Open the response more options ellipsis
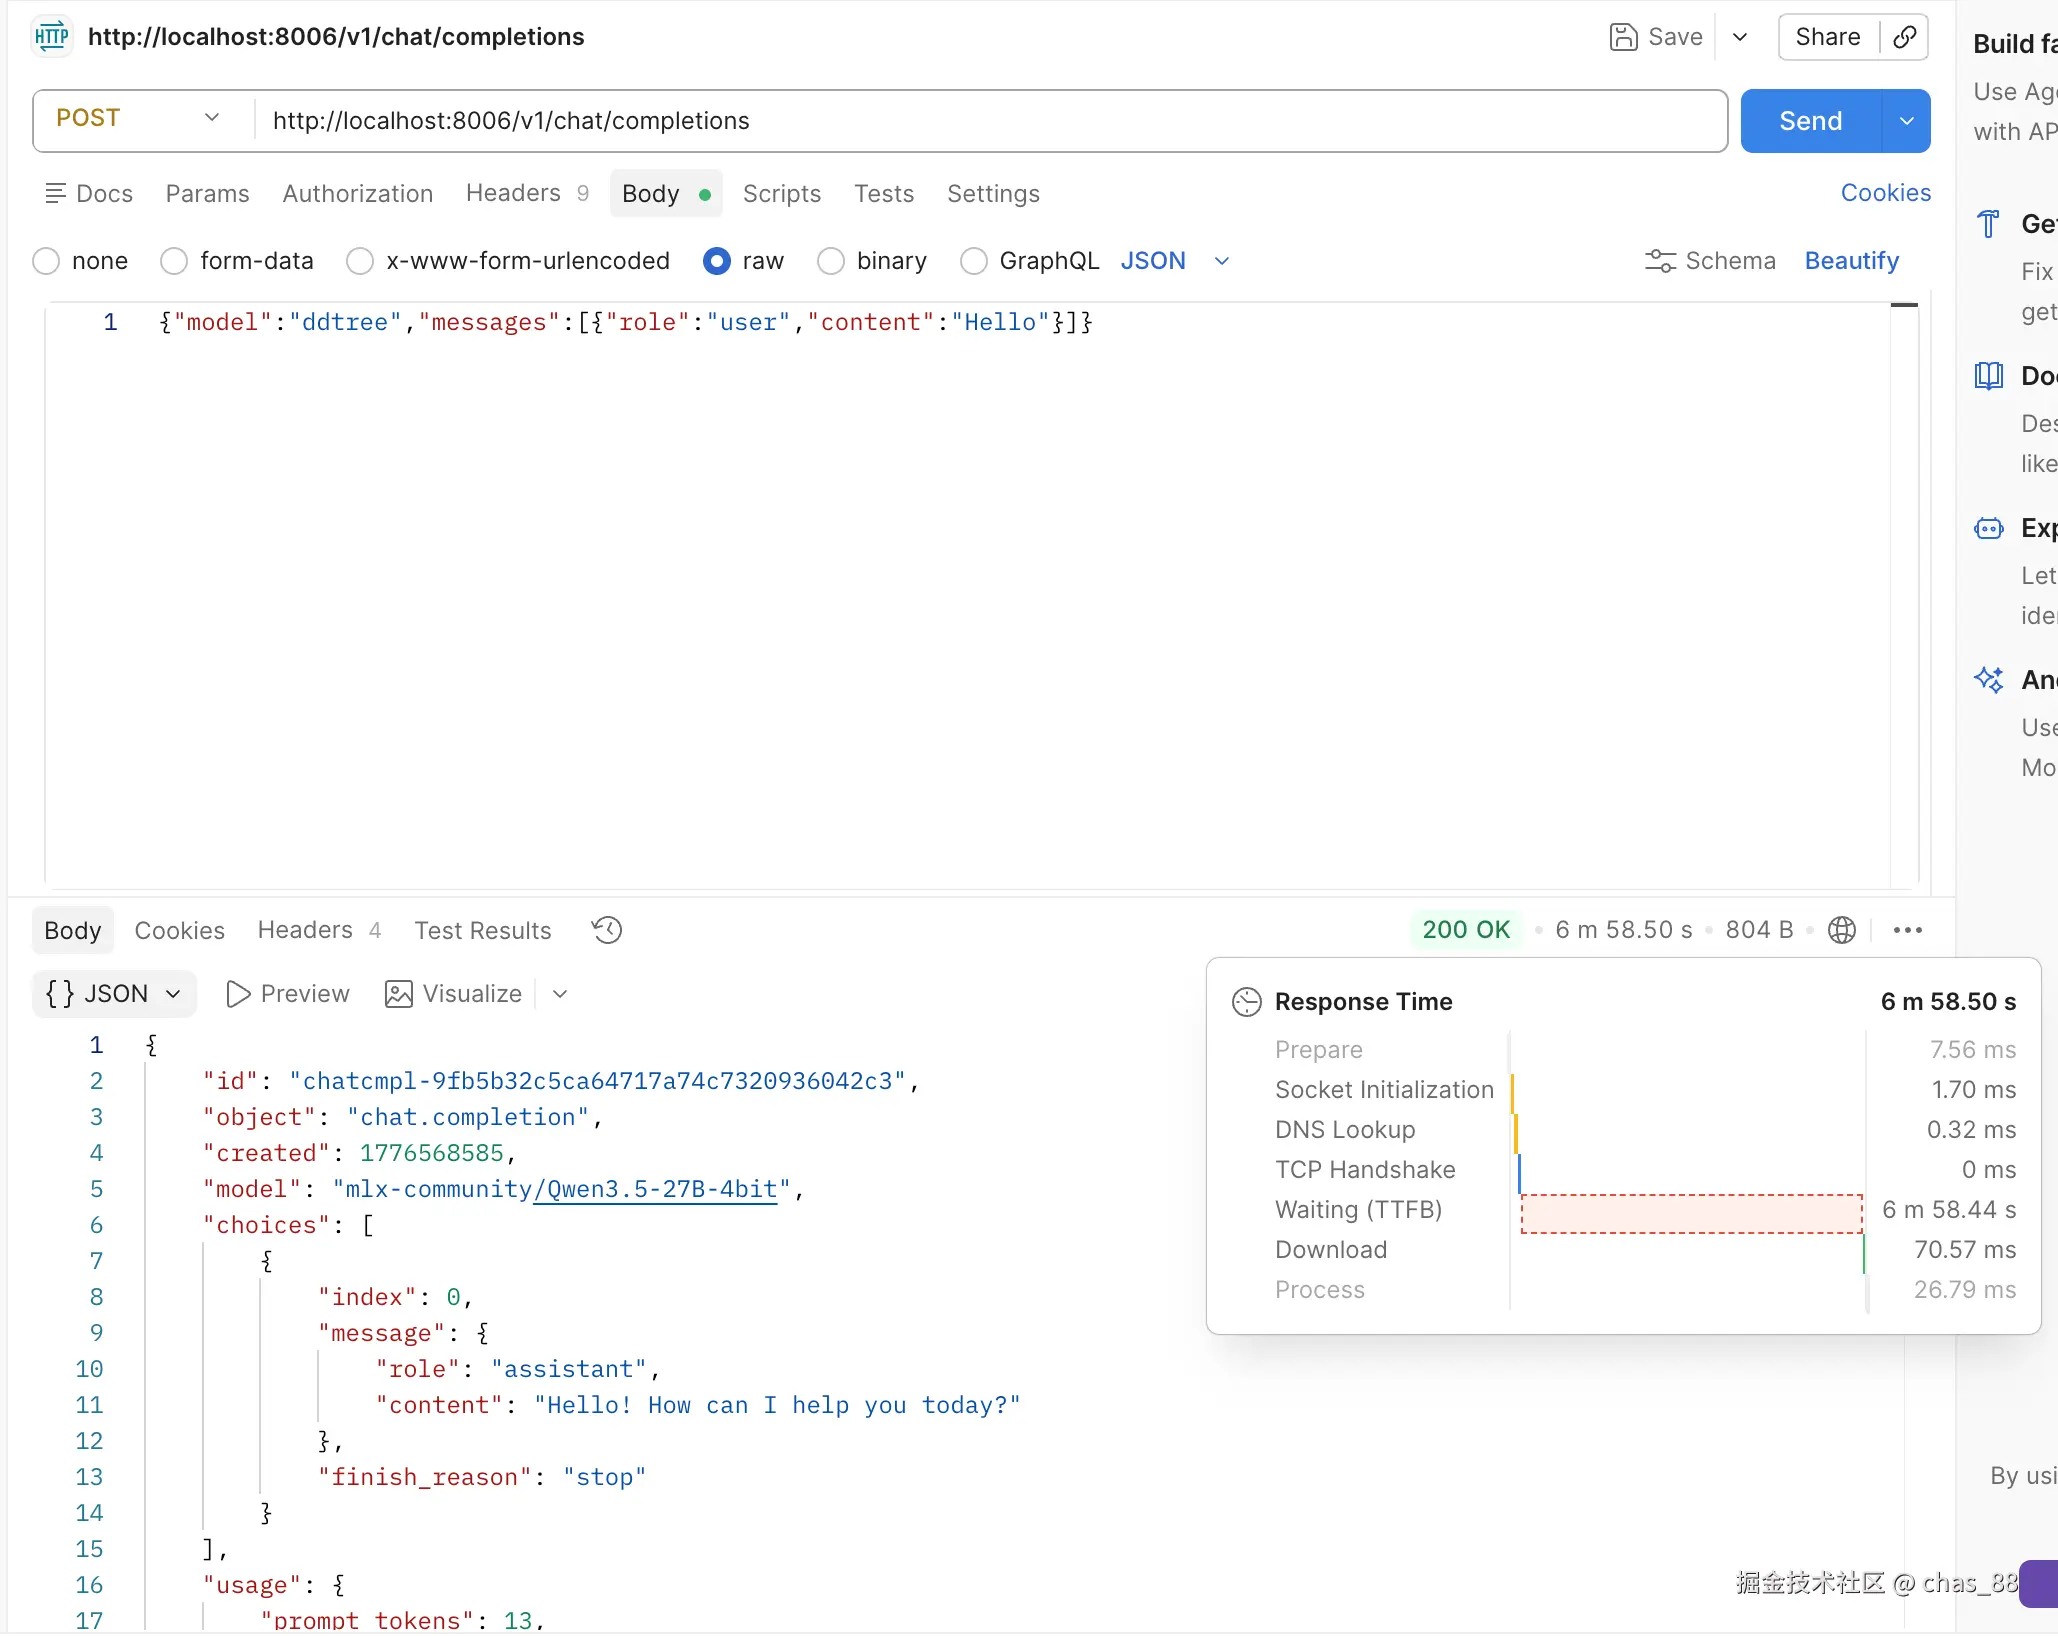 [x=1907, y=930]
